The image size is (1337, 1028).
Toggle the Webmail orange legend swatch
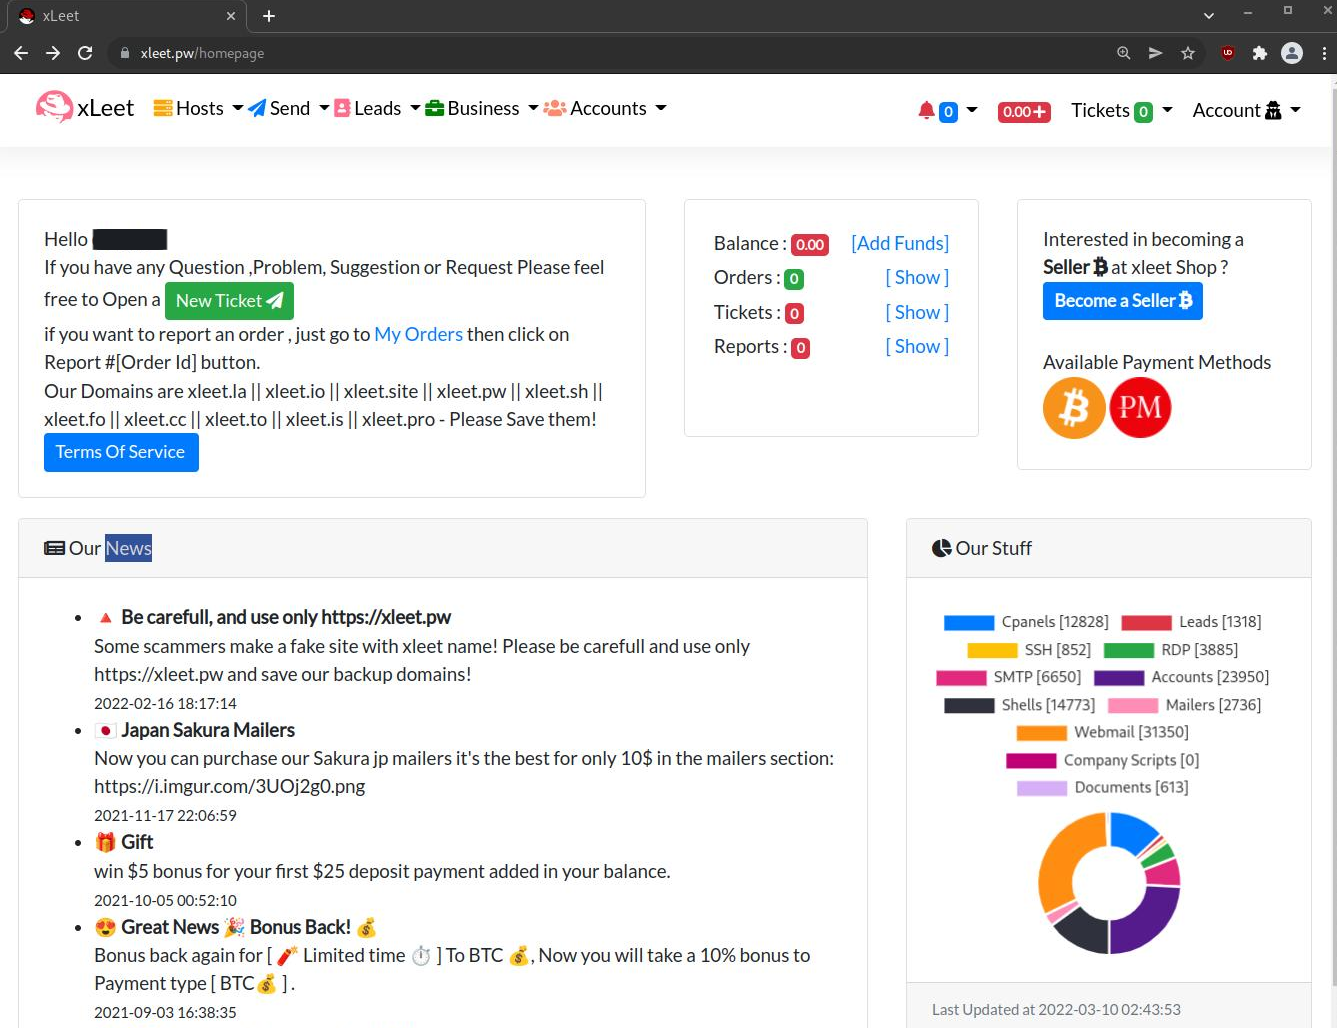pos(1041,732)
